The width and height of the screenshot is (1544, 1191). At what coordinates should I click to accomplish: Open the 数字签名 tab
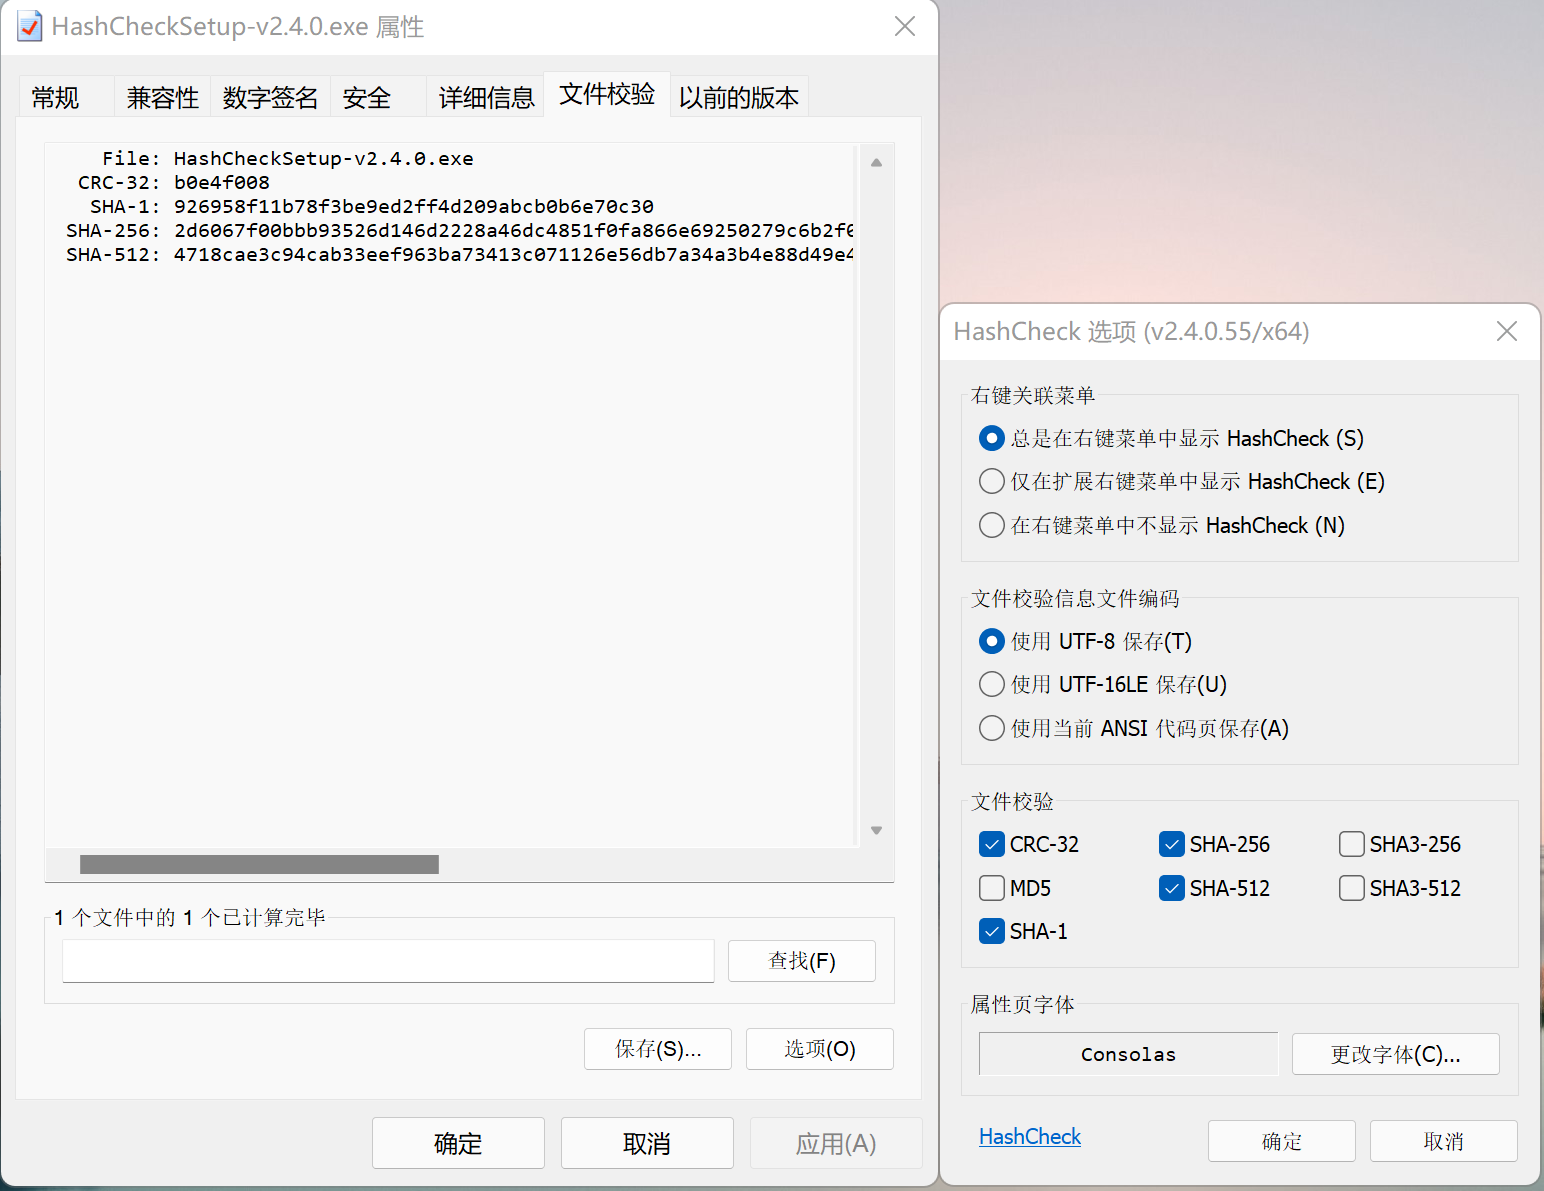270,98
